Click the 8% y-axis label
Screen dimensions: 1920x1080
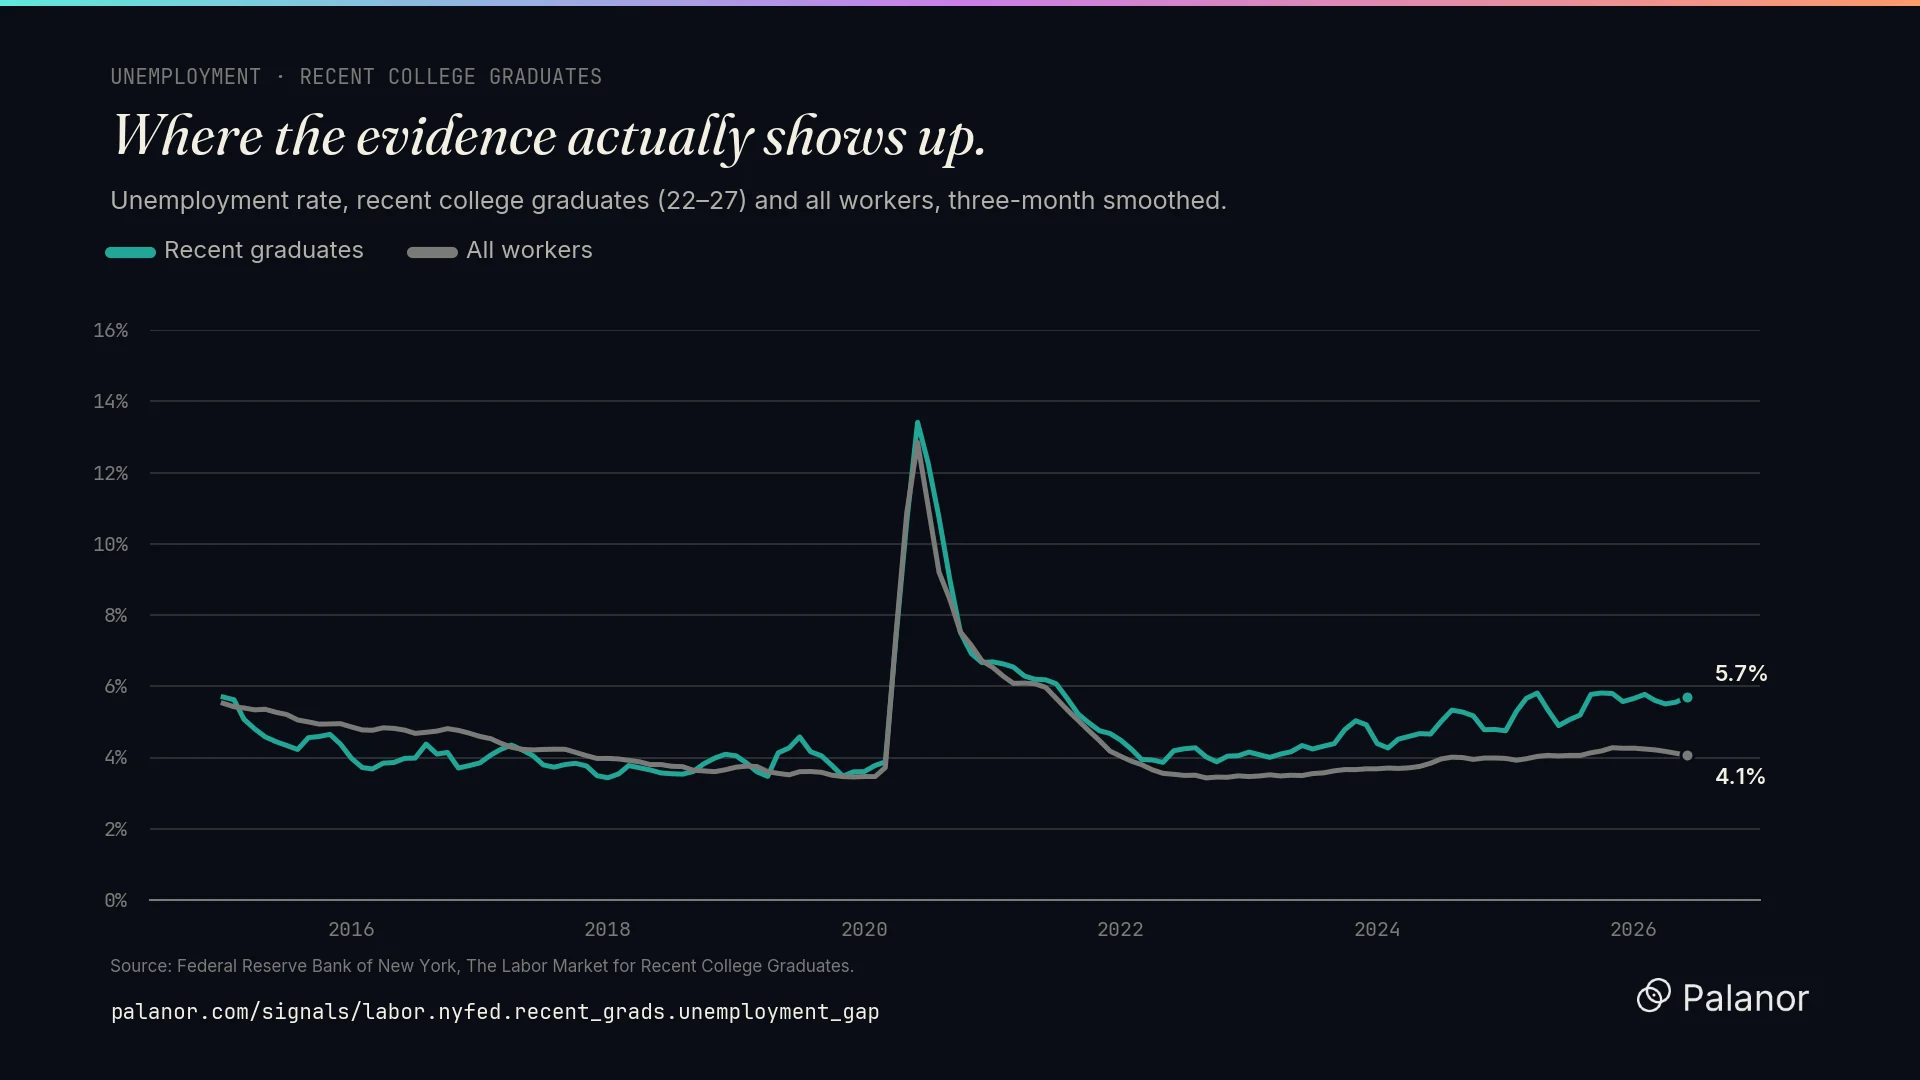[x=116, y=616]
